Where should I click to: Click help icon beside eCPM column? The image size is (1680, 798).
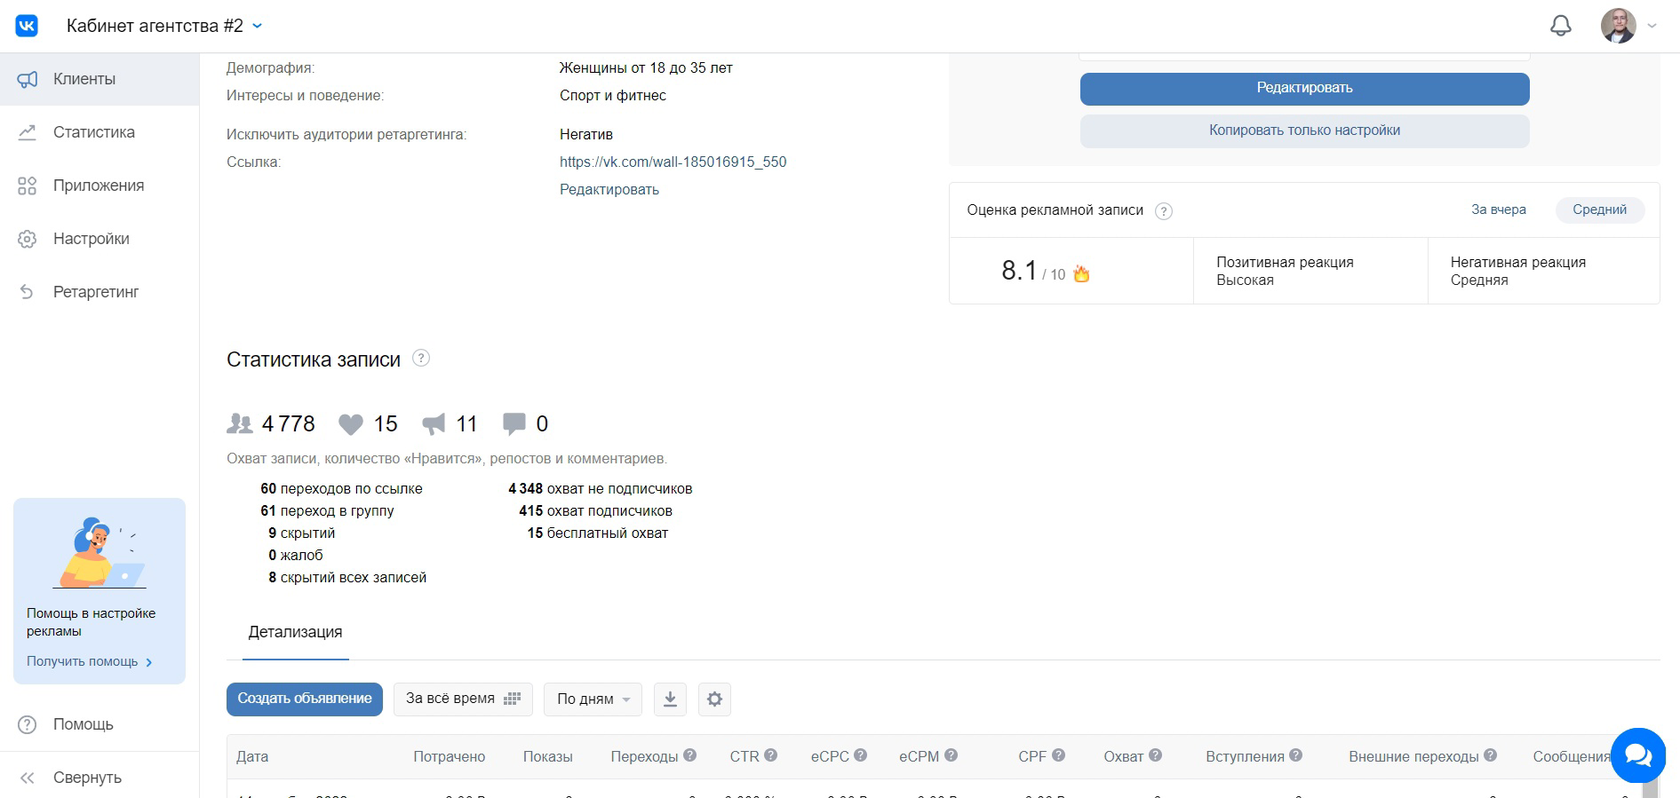(951, 756)
